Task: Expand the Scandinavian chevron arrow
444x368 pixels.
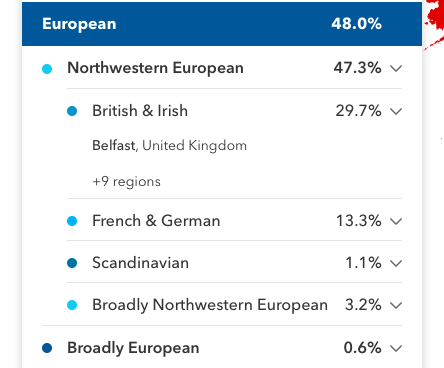Action: tap(396, 263)
